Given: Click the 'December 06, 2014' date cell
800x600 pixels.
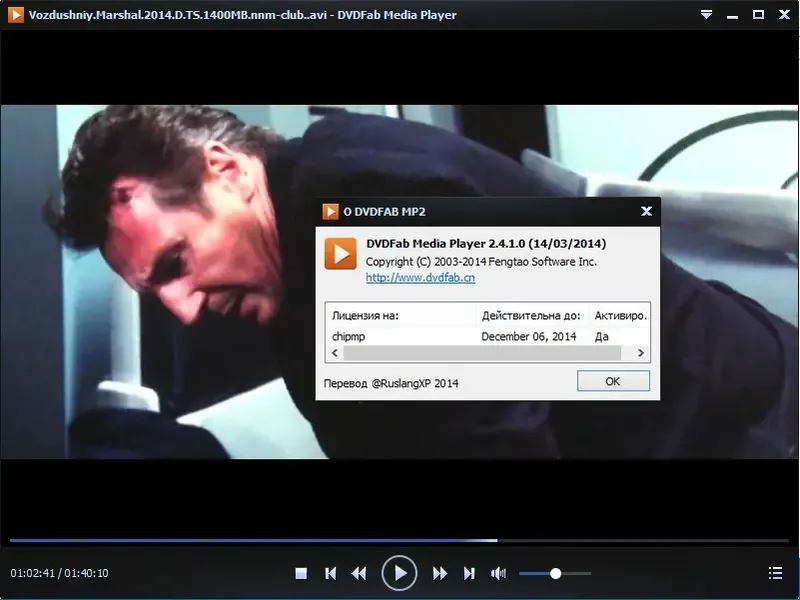Looking at the screenshot, I should [529, 336].
